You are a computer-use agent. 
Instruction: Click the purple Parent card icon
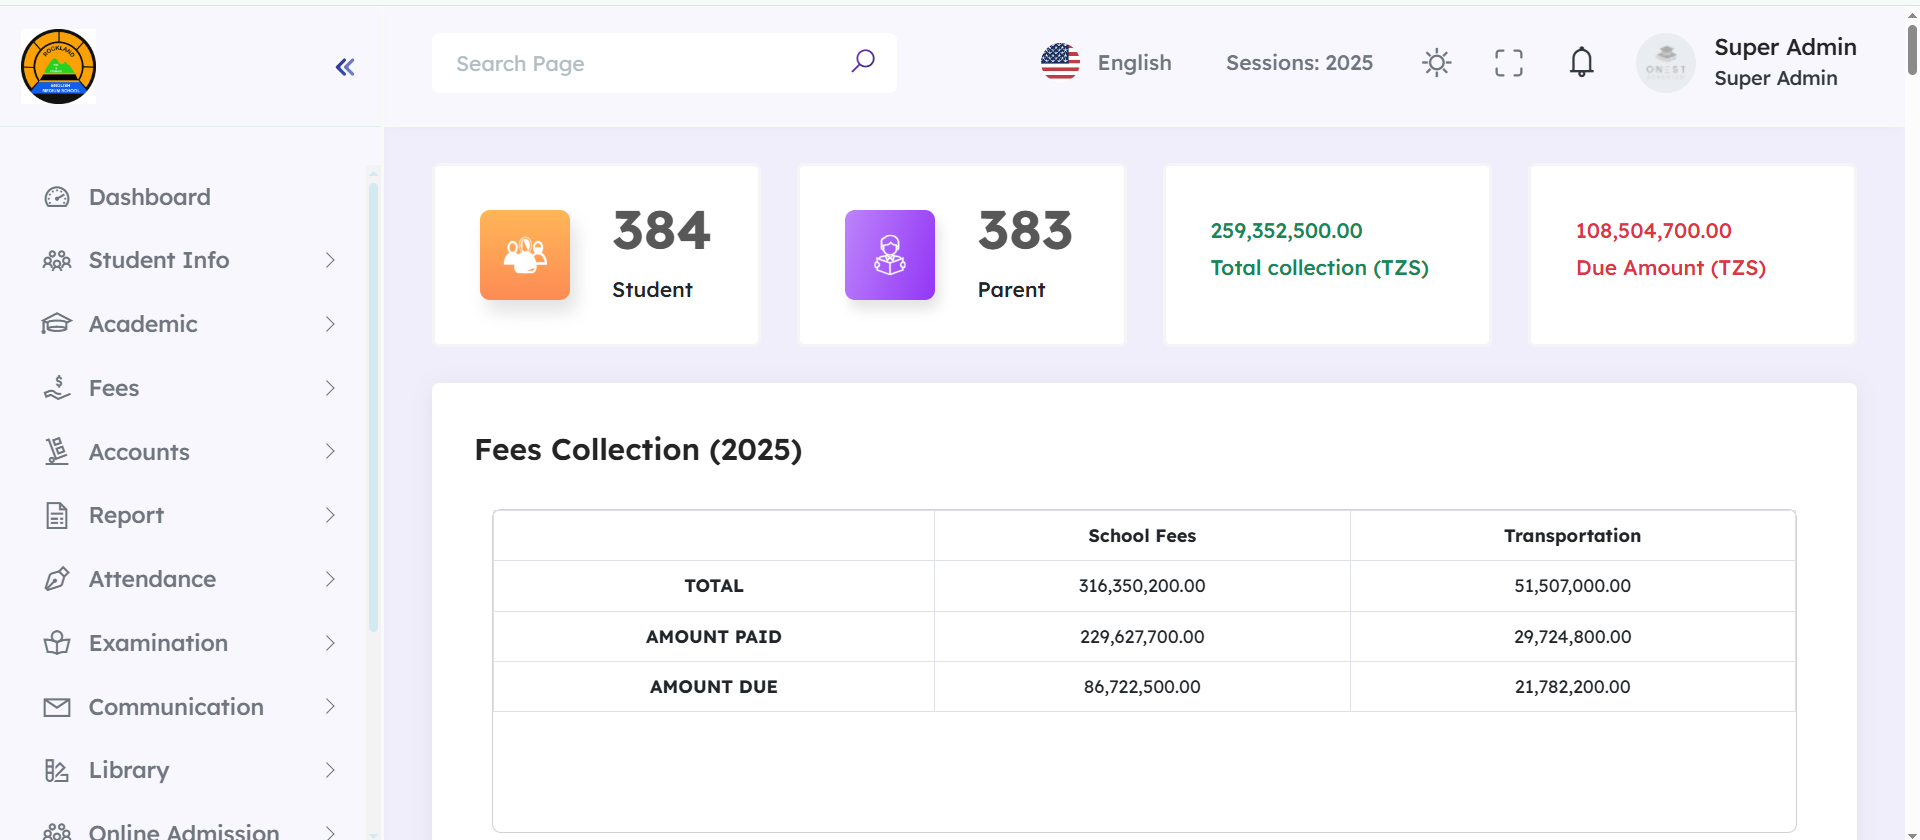click(890, 255)
